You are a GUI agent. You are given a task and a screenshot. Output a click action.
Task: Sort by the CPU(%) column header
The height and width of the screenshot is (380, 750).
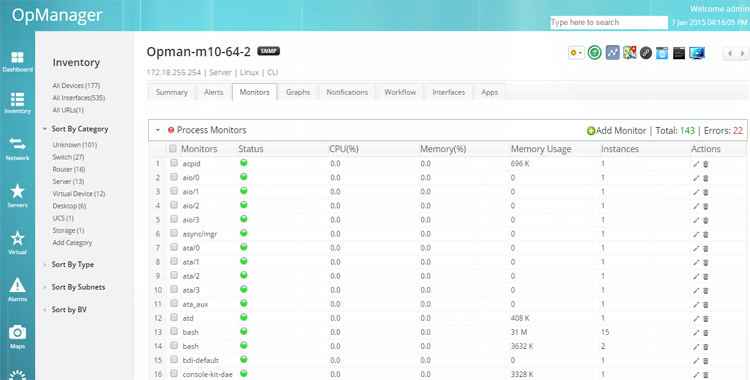(344, 149)
